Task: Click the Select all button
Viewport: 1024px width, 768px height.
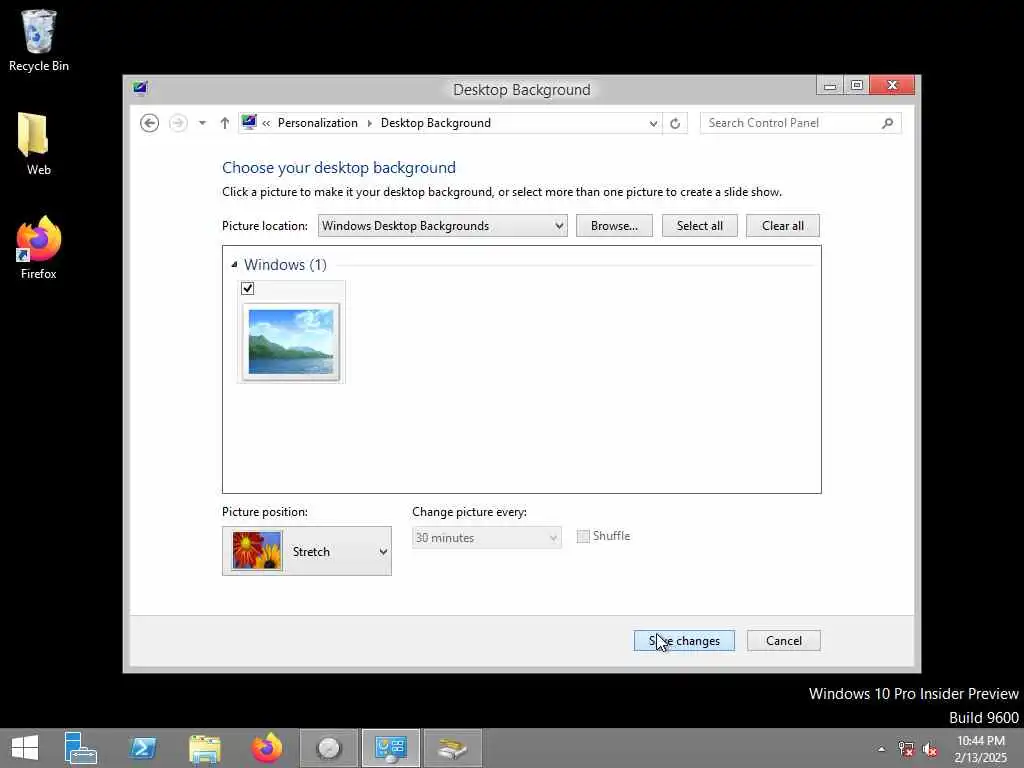Action: [x=699, y=226]
